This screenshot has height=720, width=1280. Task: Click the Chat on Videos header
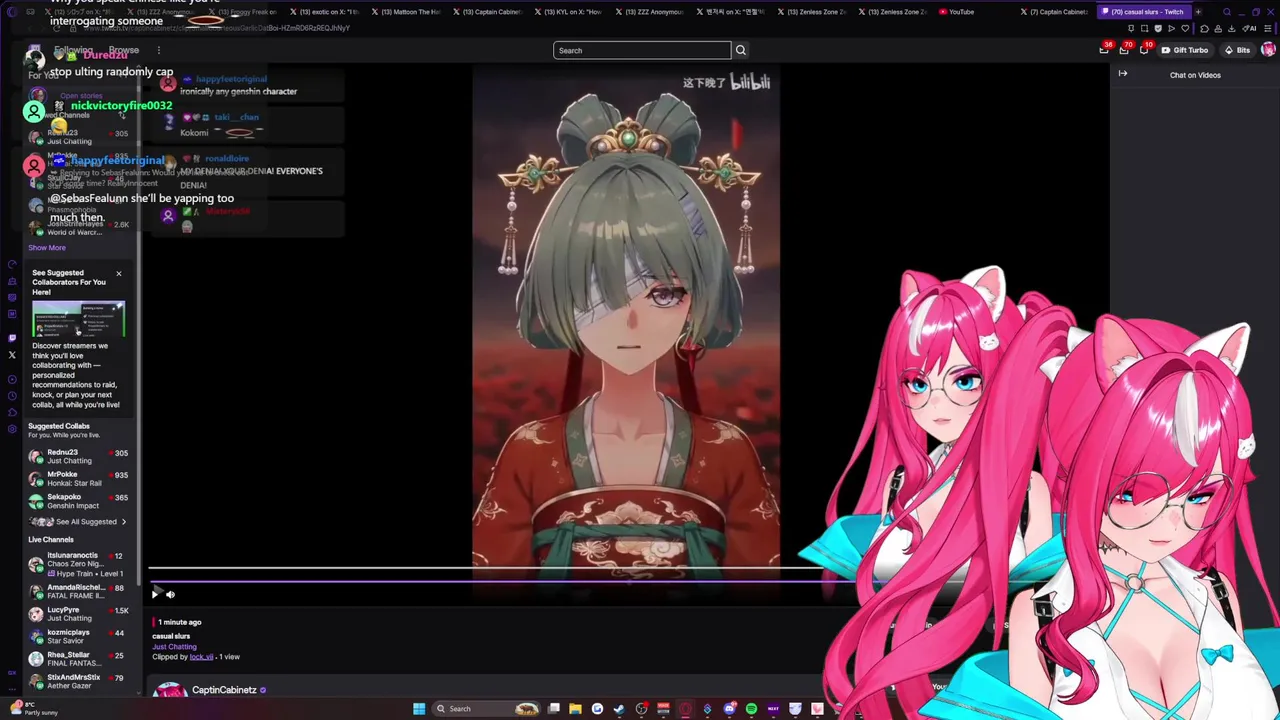(1195, 75)
